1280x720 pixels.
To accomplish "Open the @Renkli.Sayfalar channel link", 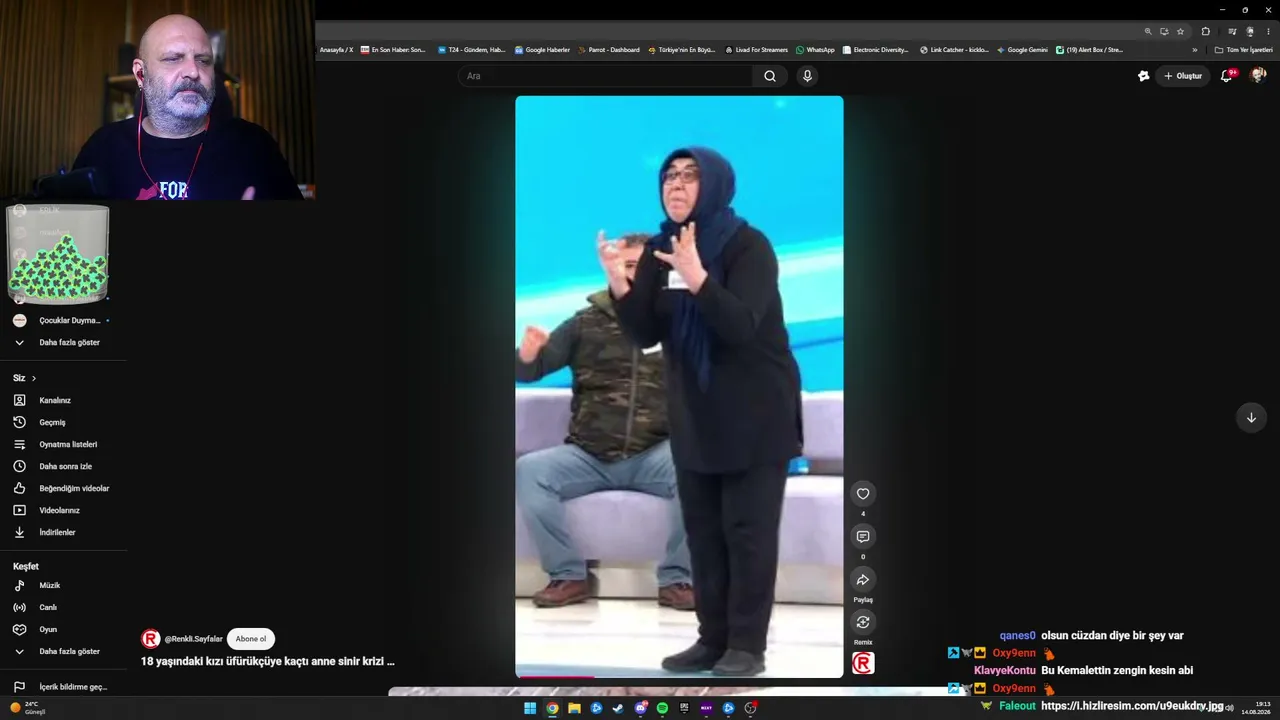I will click(x=194, y=639).
